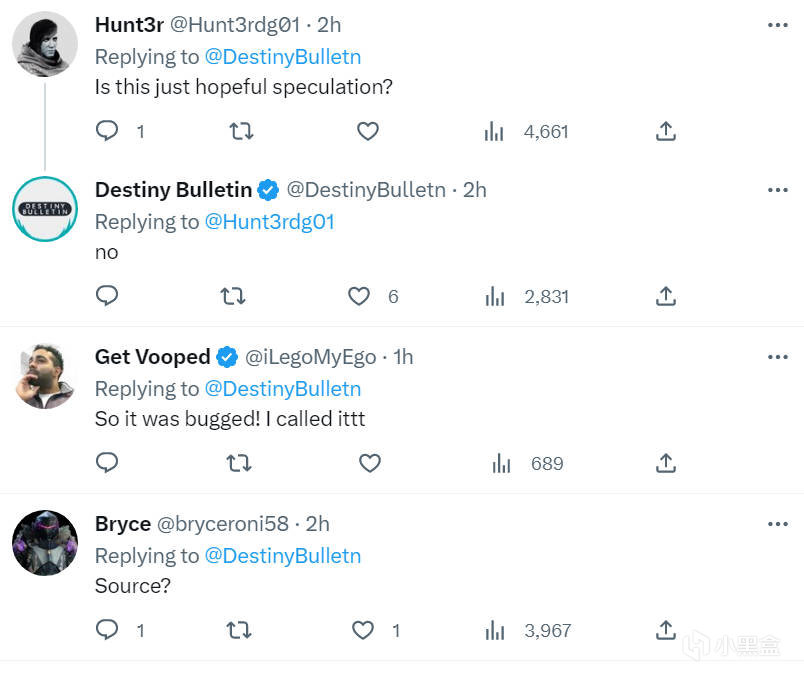Like Get Vooped's 'I called ittt' tweet
Viewport: 804px width, 677px height.
click(x=370, y=463)
